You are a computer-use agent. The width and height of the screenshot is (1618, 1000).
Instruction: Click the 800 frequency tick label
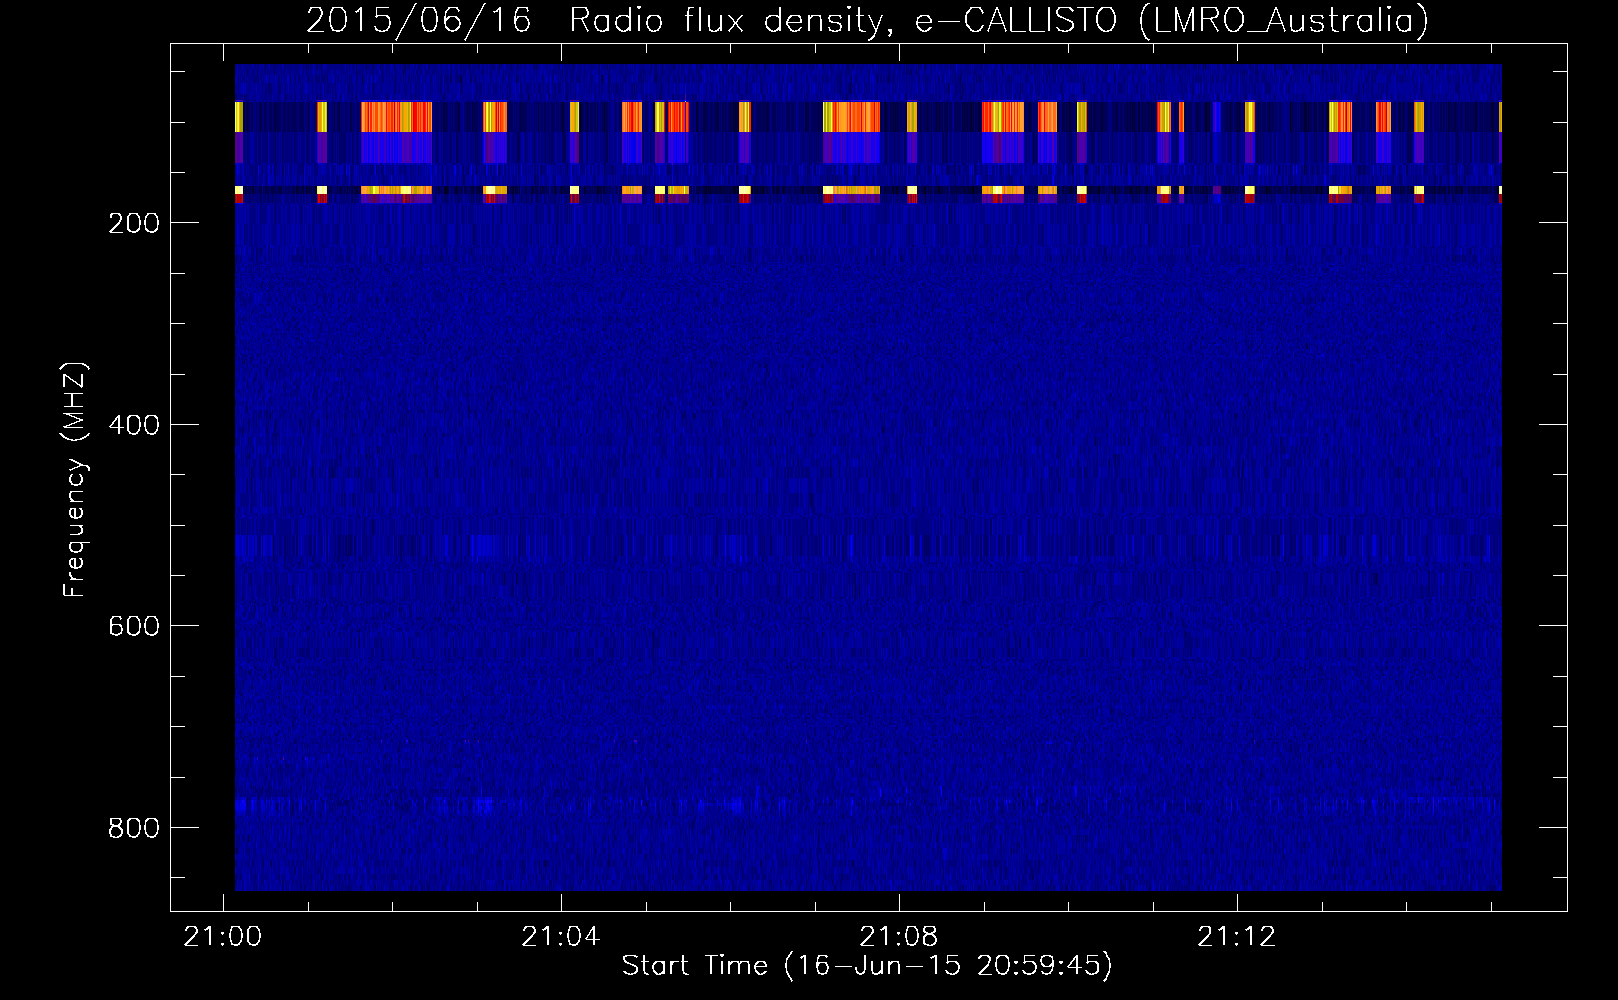[133, 828]
